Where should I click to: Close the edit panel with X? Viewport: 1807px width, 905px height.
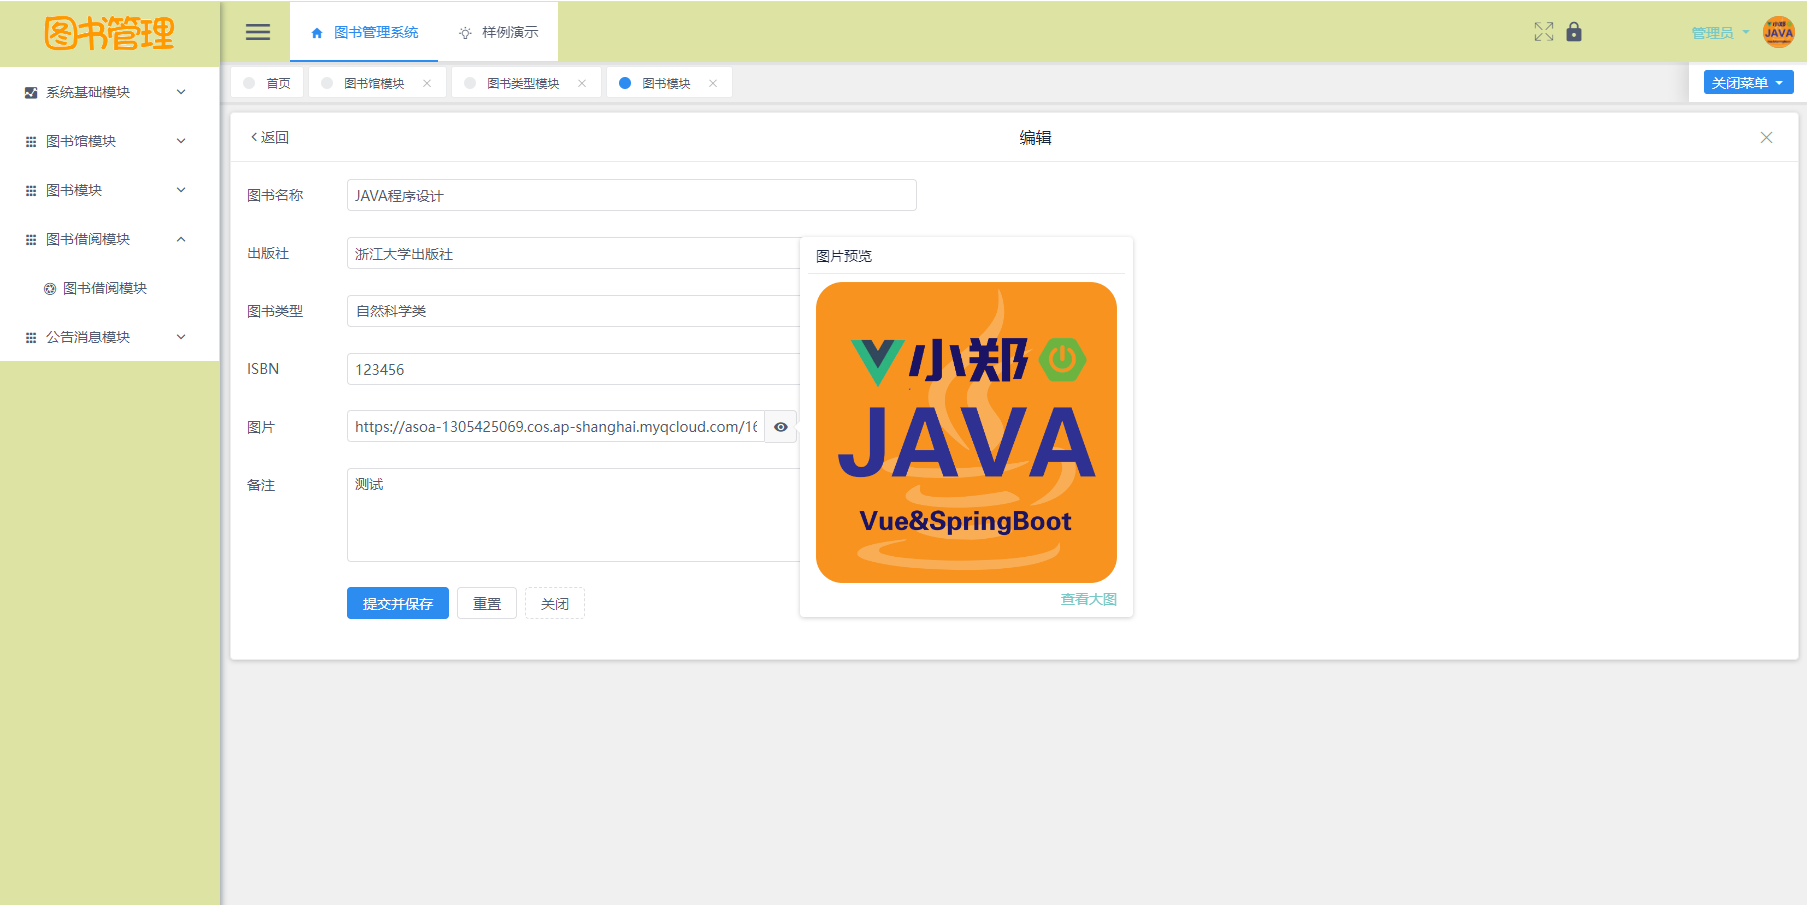point(1766,138)
